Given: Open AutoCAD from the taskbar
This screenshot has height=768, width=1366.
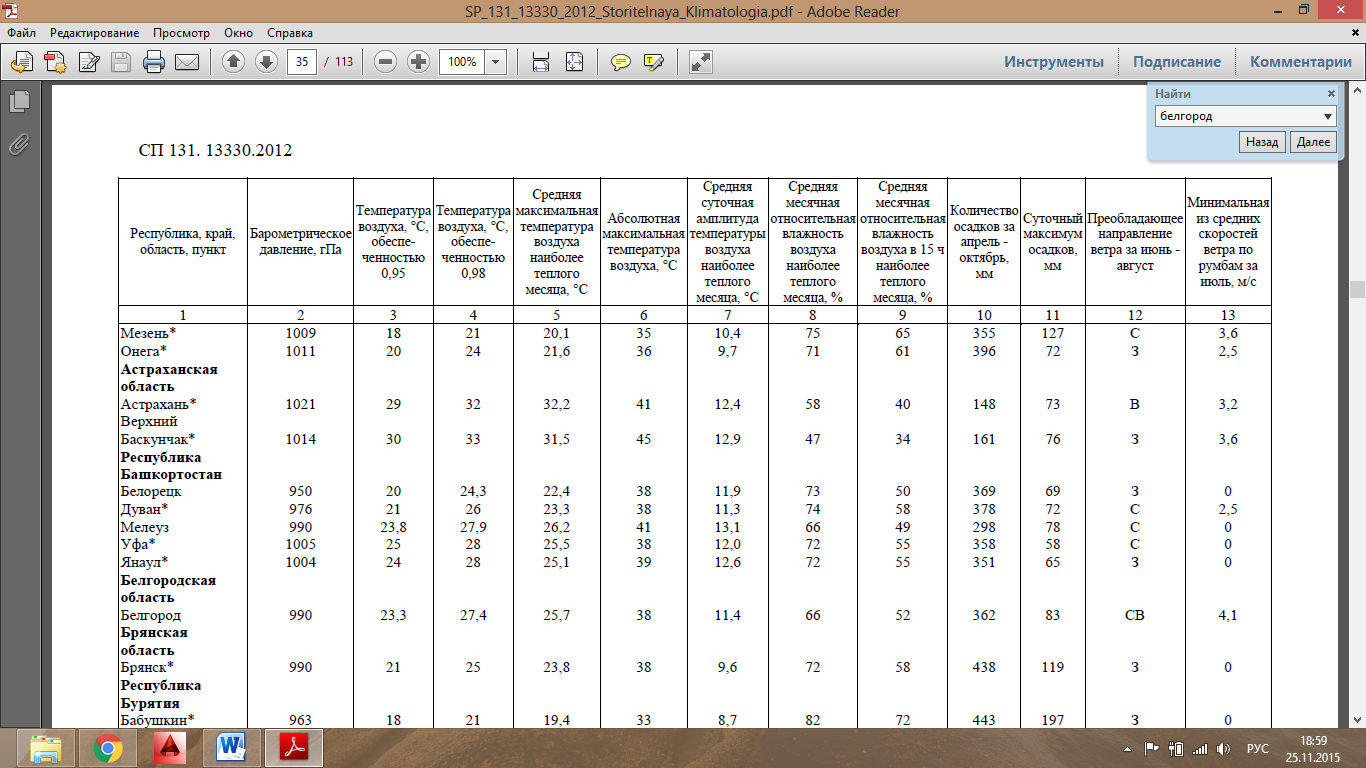Looking at the screenshot, I should pos(170,748).
